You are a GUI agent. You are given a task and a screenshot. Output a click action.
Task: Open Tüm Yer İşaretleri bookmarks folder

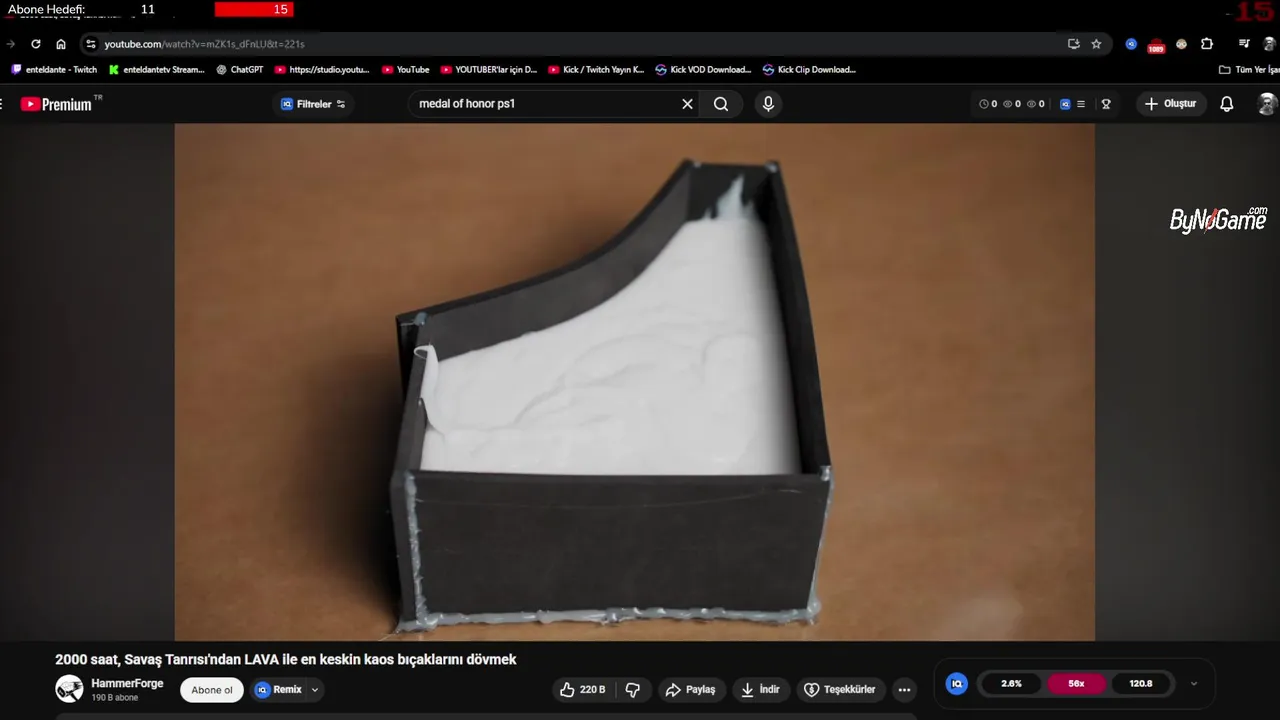click(1249, 70)
